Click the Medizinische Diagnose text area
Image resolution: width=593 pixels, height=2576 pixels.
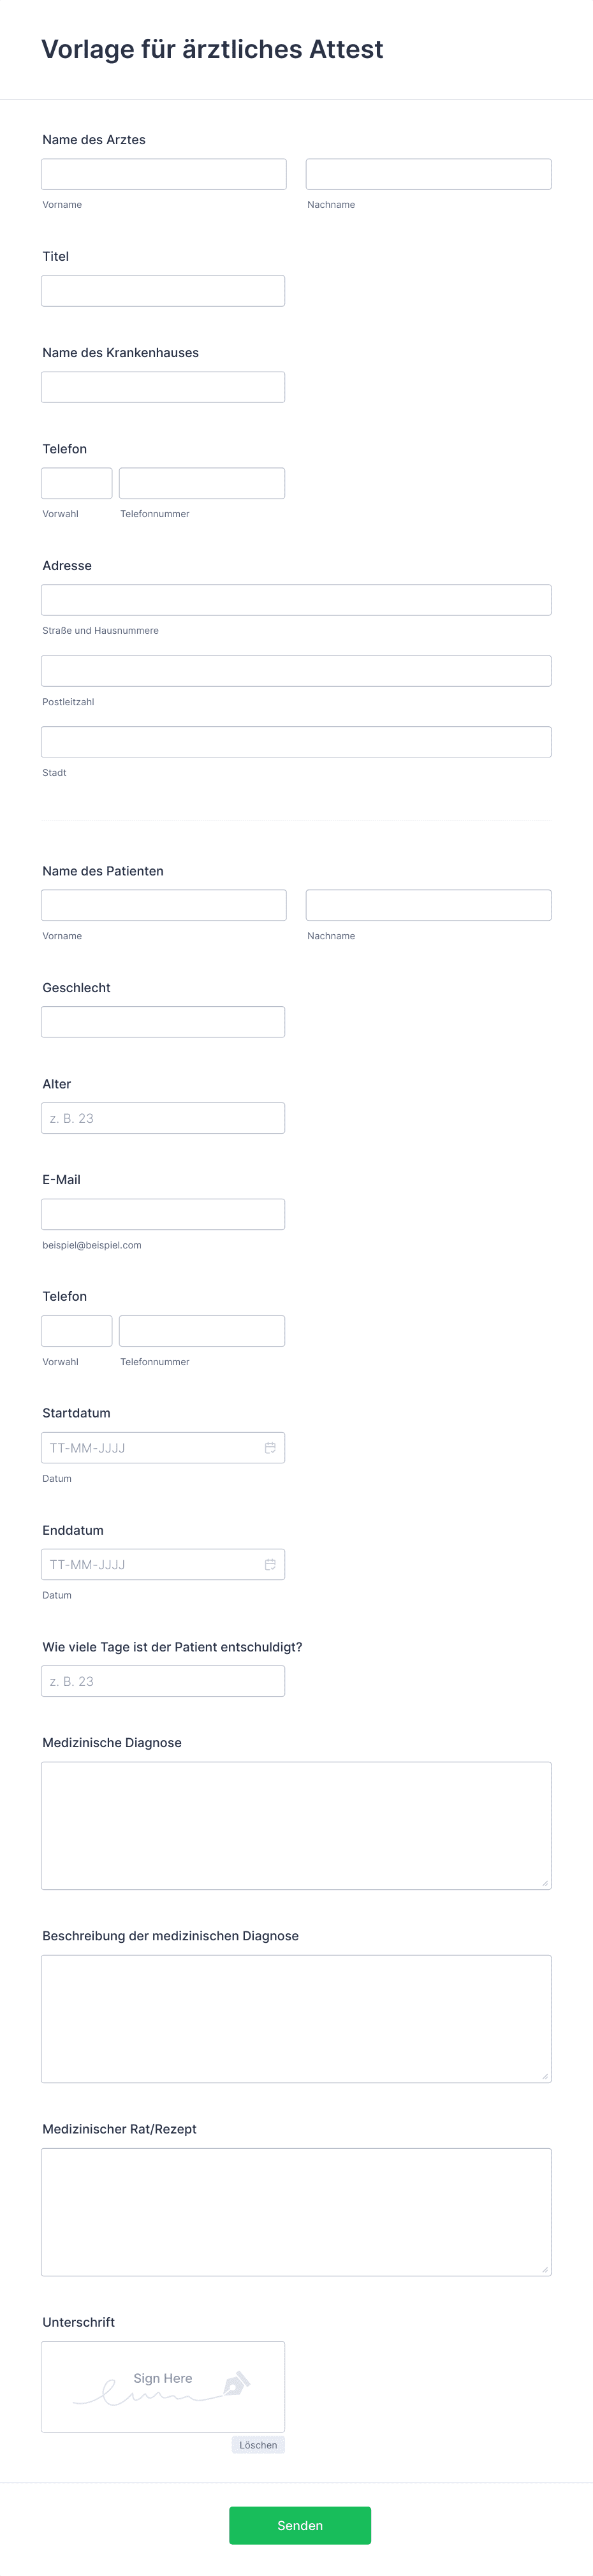click(x=296, y=1825)
